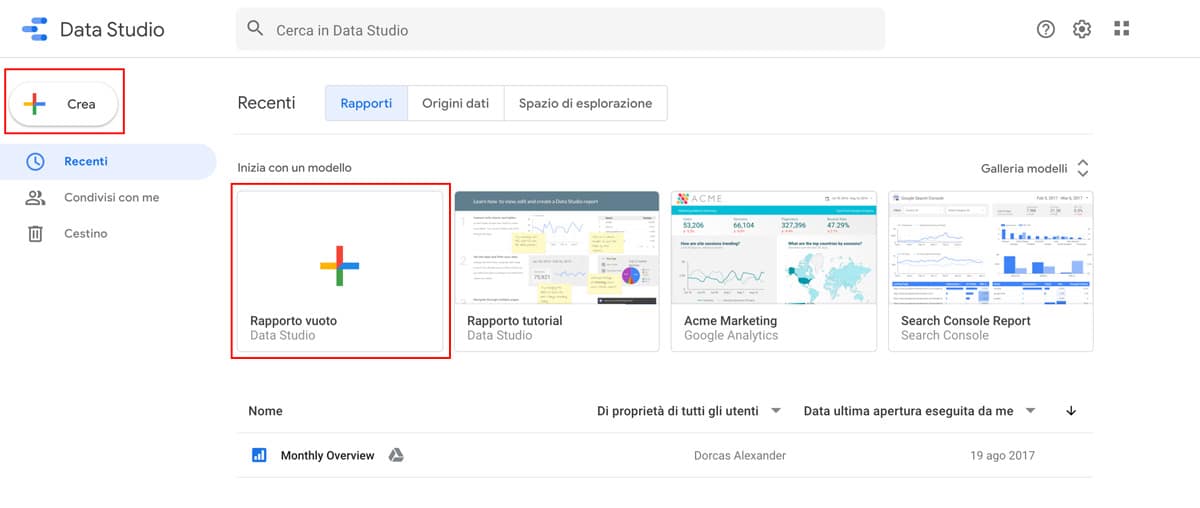Select Recenti in the sidebar

pos(108,161)
